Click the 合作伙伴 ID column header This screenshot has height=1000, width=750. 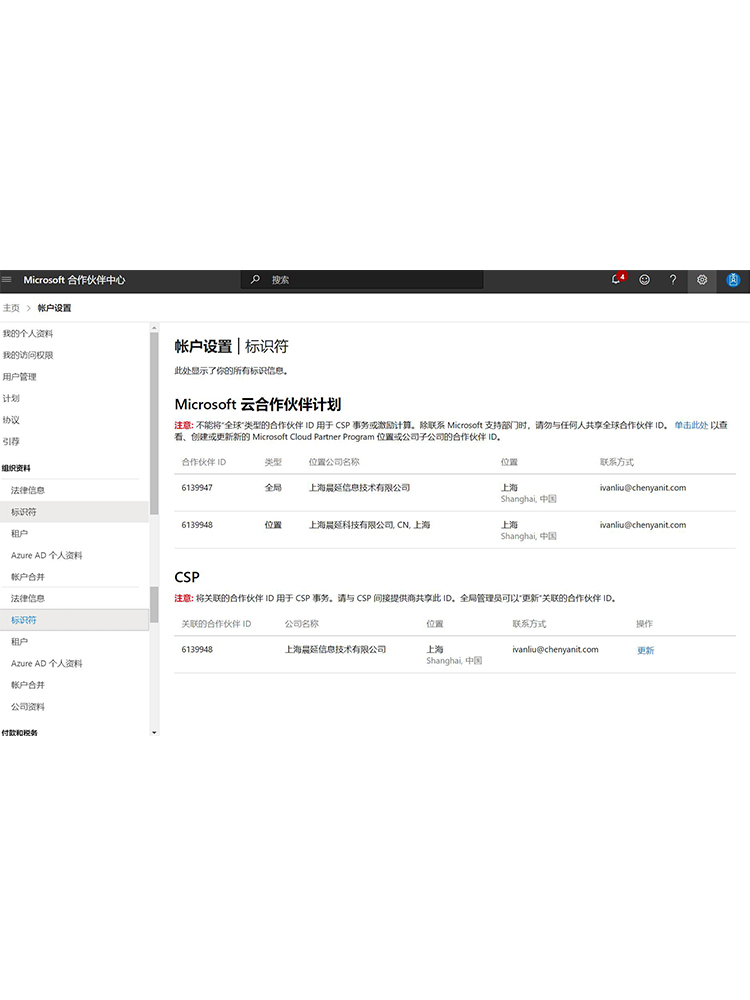pyautogui.click(x=203, y=462)
